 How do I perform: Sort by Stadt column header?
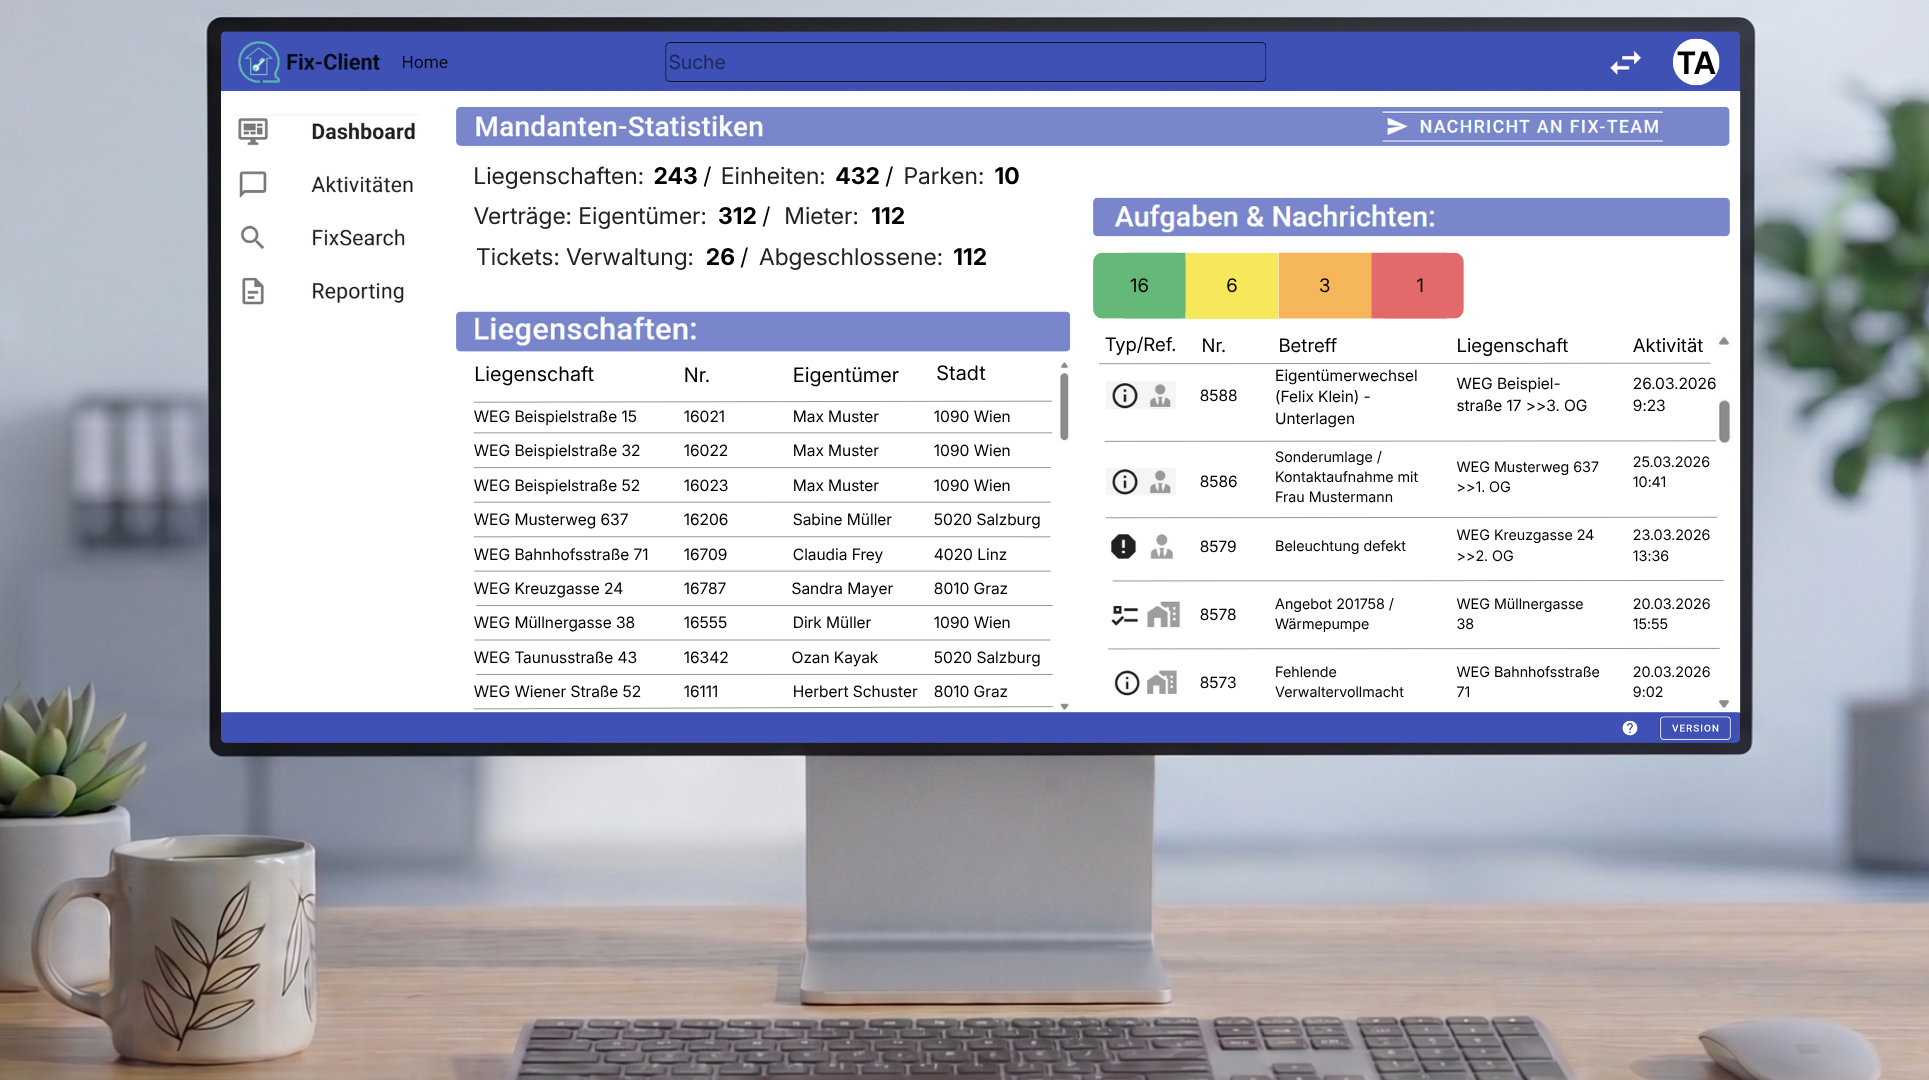pos(961,373)
